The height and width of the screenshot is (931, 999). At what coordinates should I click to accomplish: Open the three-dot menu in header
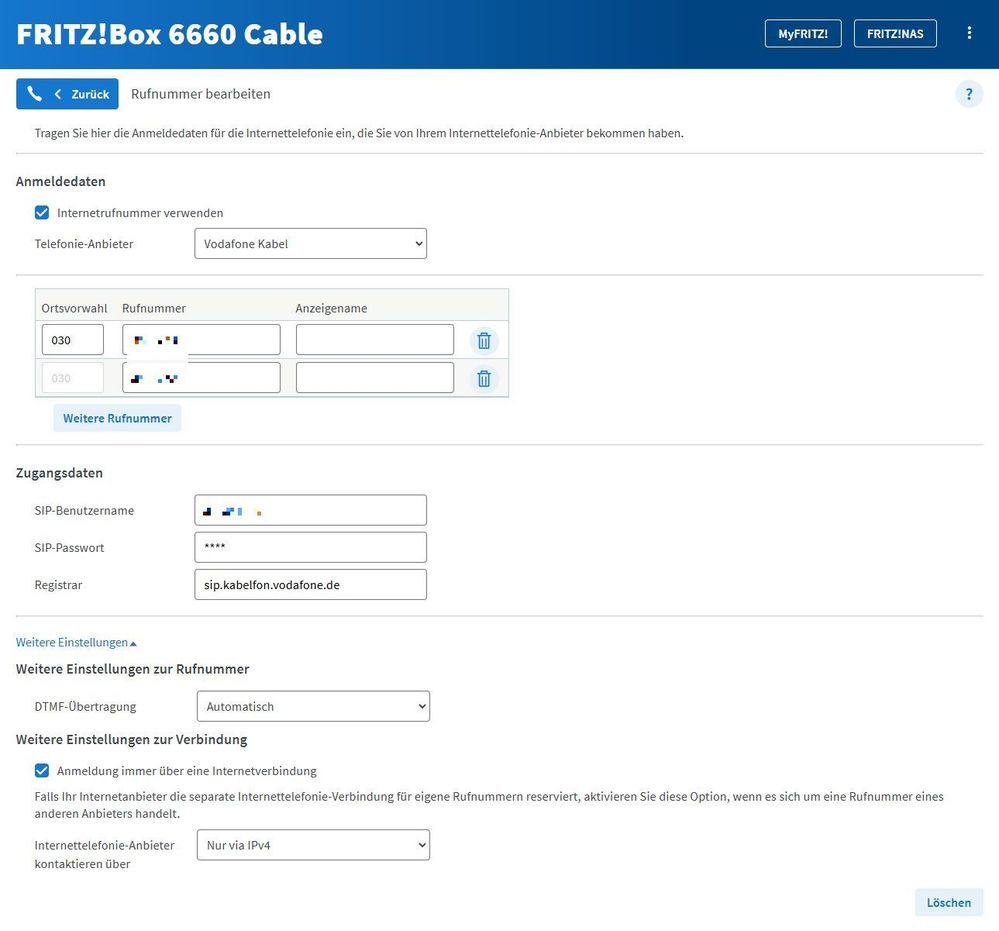tap(969, 33)
